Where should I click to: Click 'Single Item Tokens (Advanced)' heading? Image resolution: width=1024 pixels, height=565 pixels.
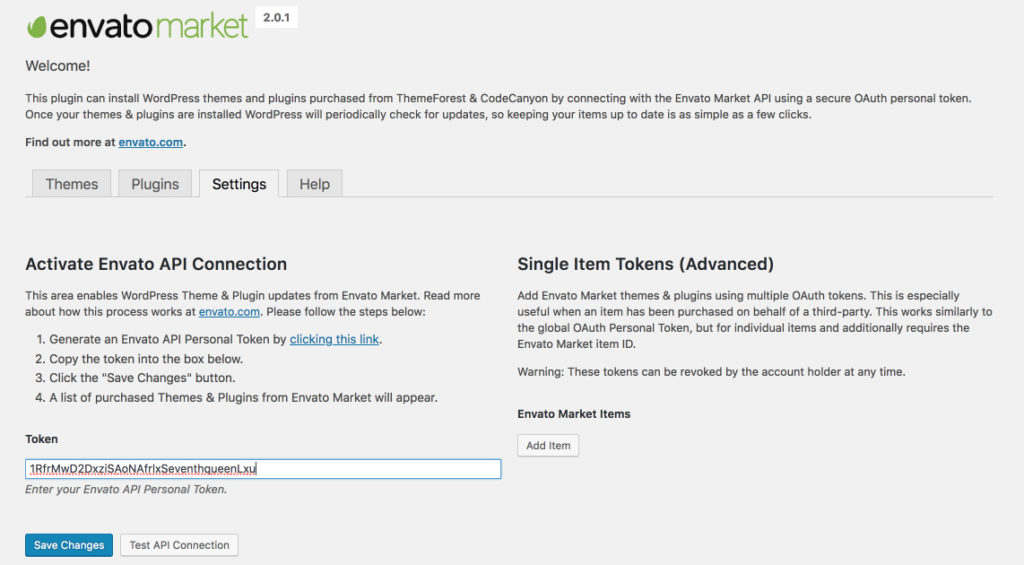645,264
